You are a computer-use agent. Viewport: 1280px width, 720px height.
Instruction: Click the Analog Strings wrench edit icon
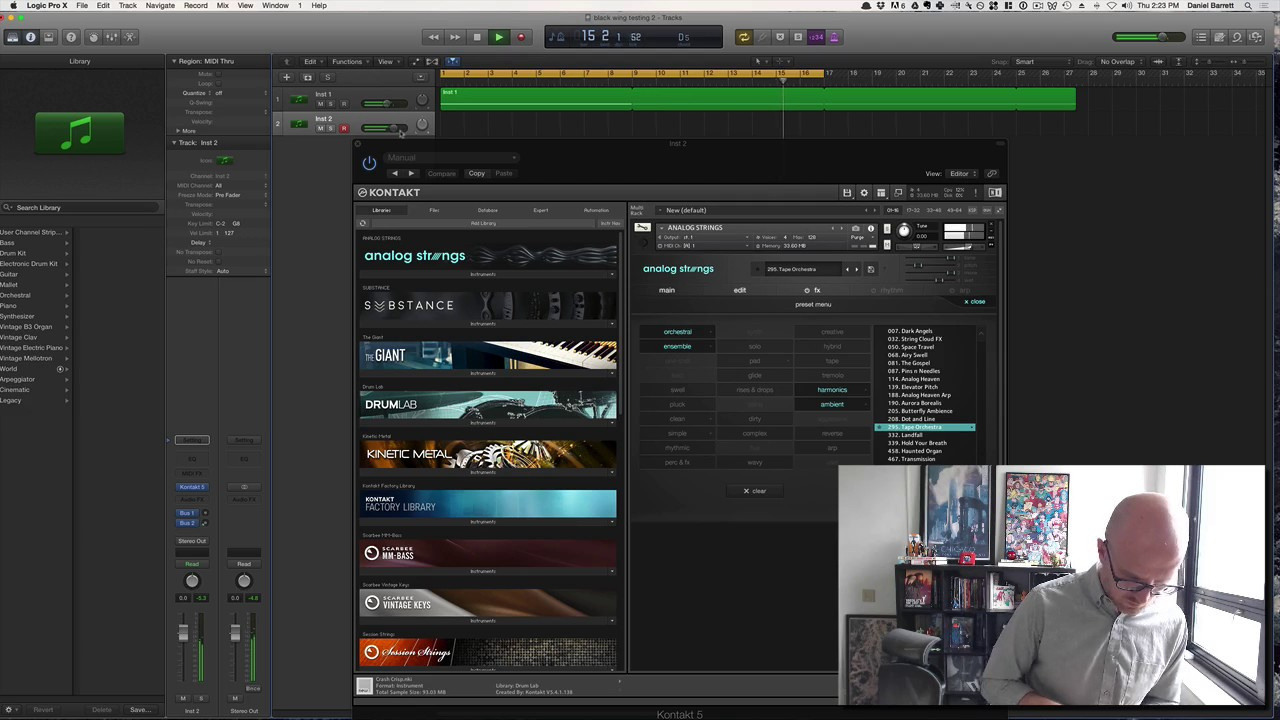point(642,228)
